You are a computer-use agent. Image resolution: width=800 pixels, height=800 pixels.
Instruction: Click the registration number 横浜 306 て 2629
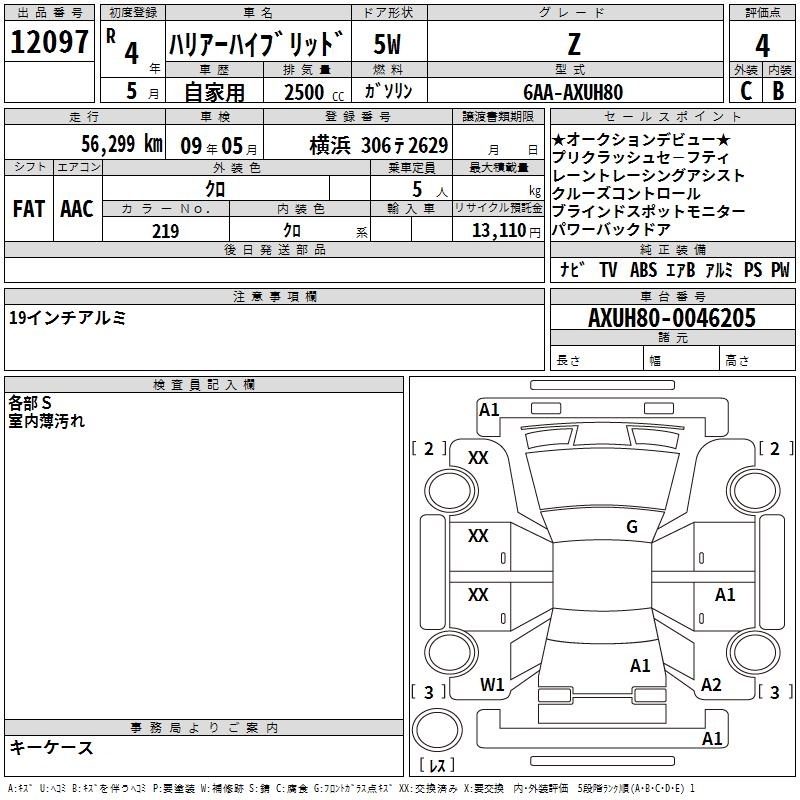[x=379, y=146]
